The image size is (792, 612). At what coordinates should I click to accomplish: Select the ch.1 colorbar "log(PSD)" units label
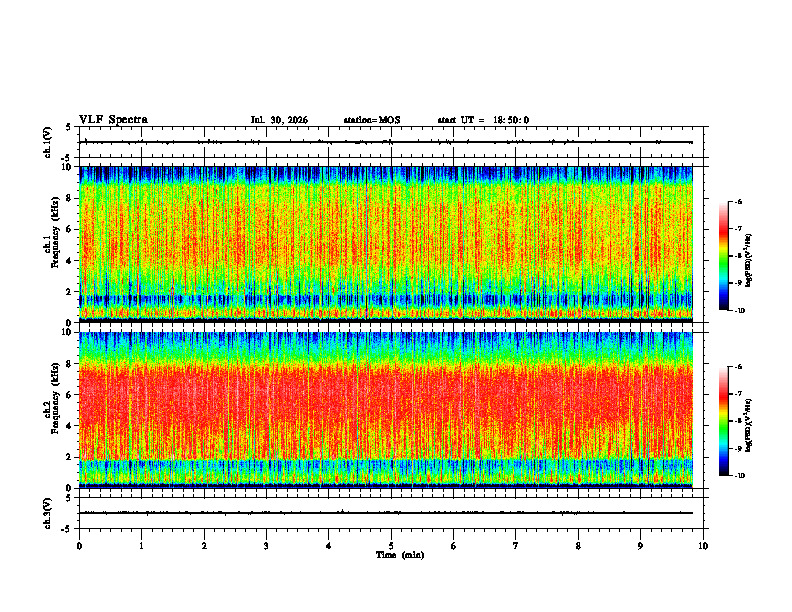pyautogui.click(x=749, y=261)
